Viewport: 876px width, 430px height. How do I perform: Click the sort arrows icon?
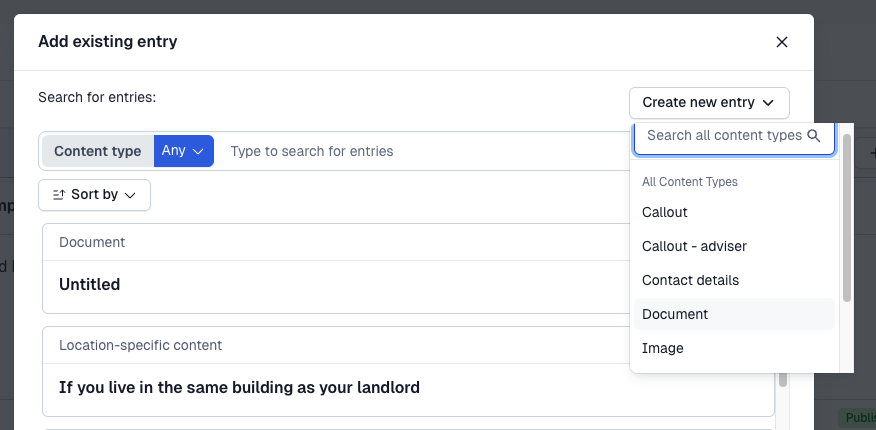[58, 195]
